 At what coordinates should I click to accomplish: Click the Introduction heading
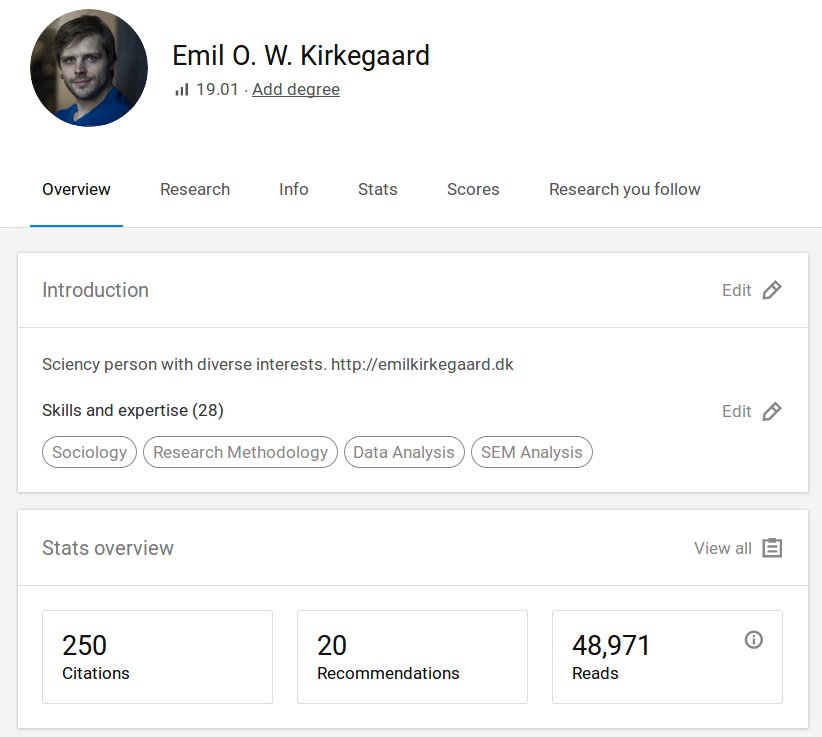[x=95, y=290]
